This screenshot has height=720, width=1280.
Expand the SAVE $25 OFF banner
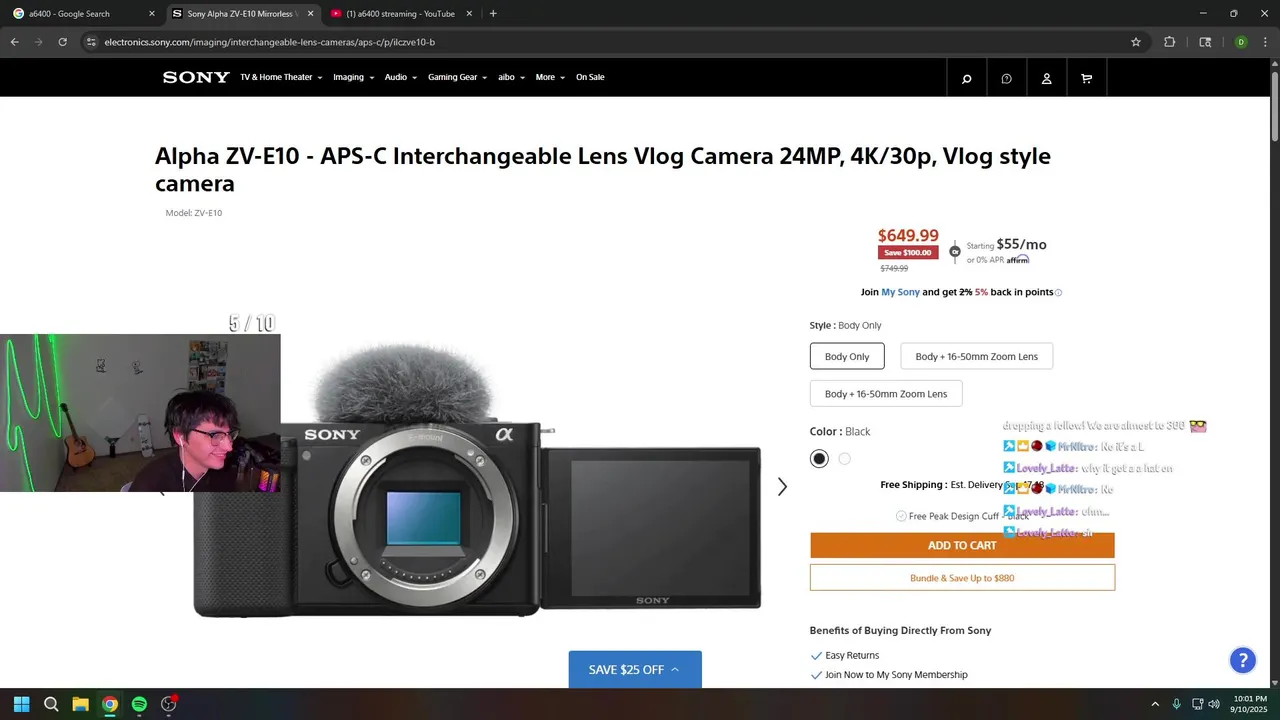click(635, 669)
